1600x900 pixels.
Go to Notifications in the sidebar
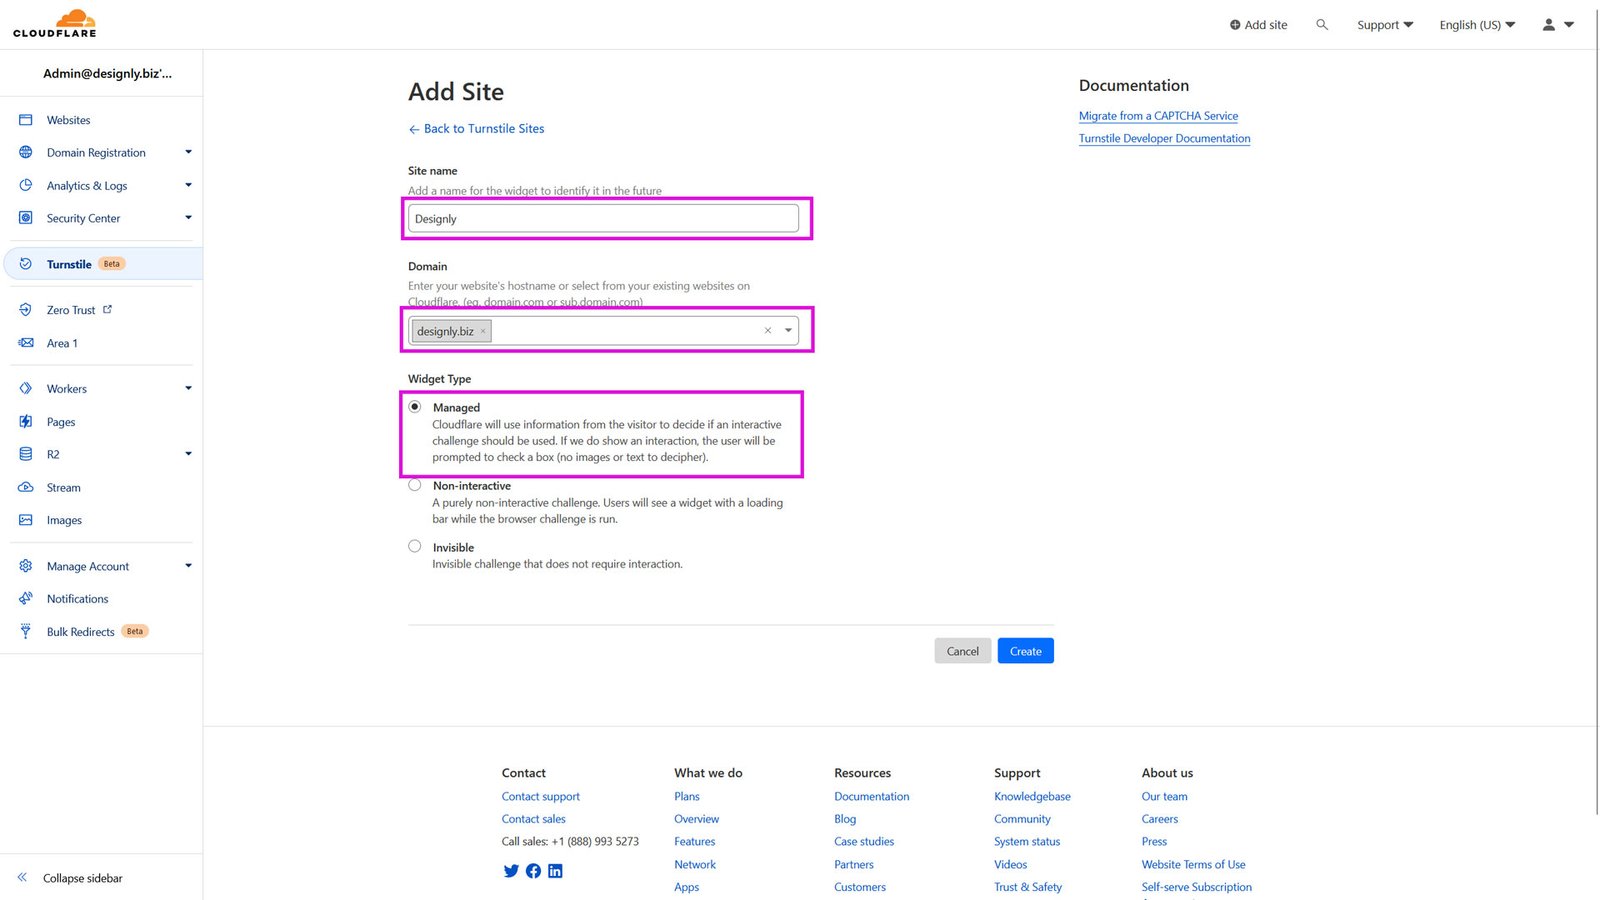(77, 599)
